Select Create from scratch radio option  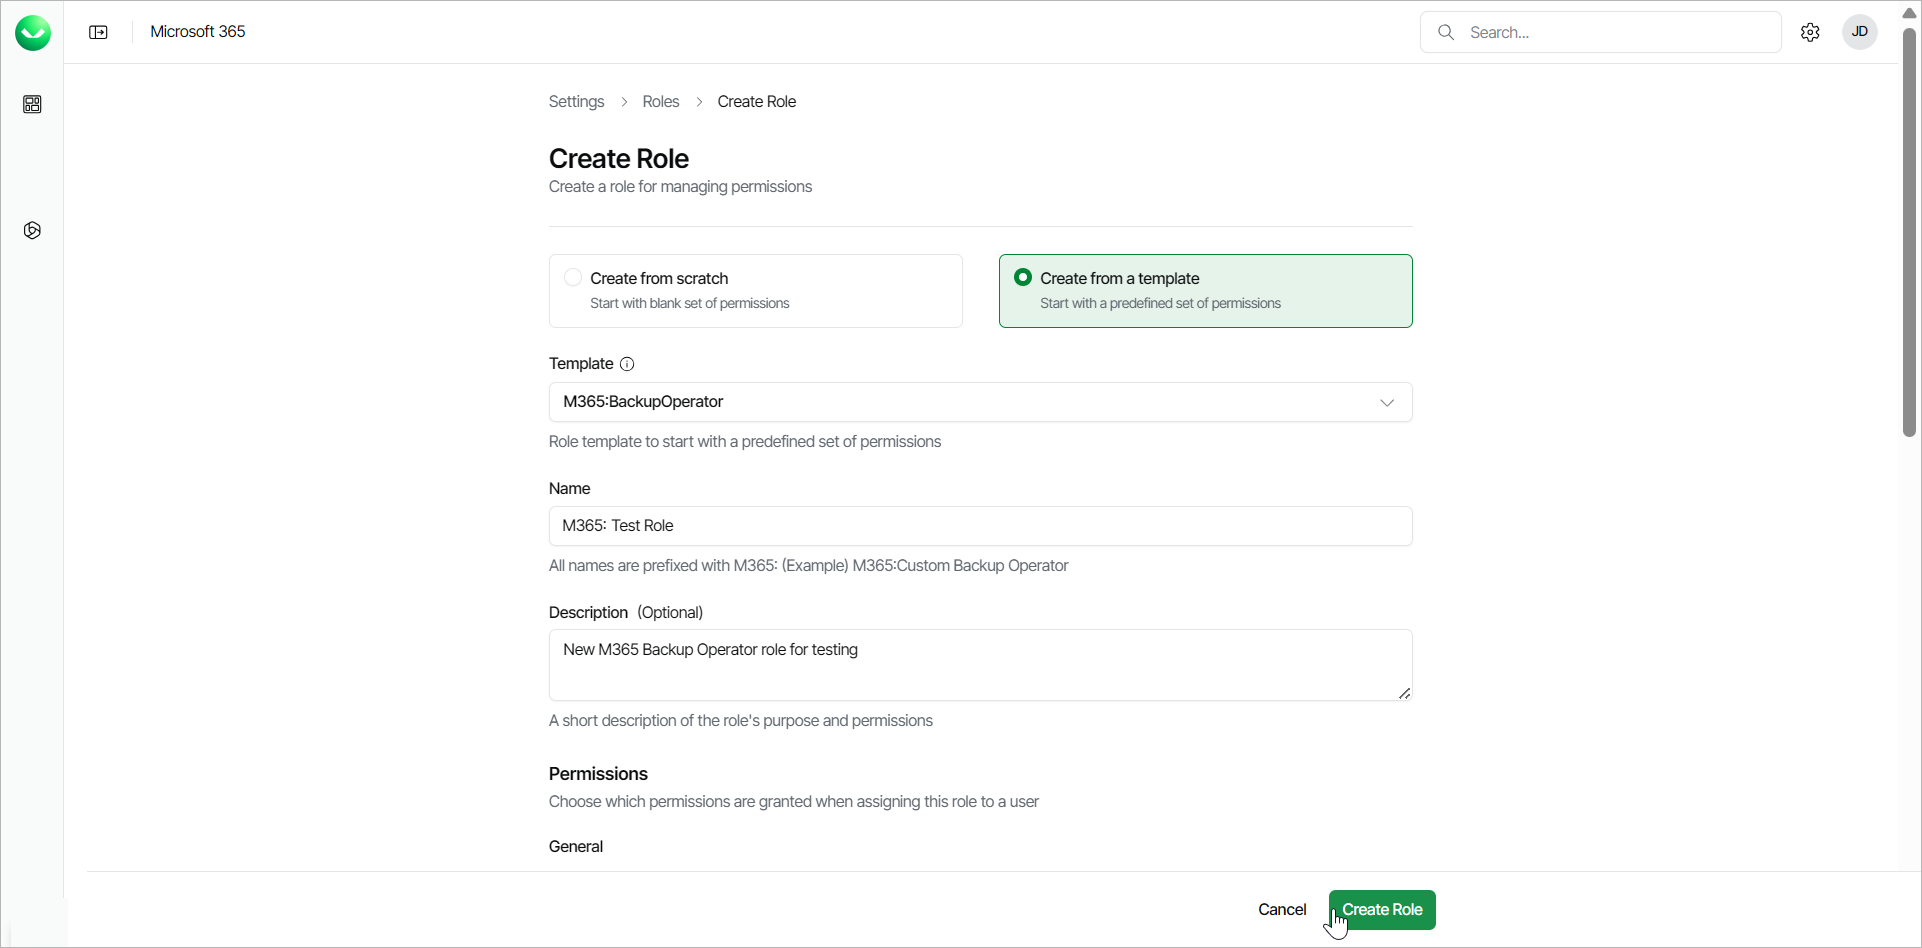[x=573, y=278]
